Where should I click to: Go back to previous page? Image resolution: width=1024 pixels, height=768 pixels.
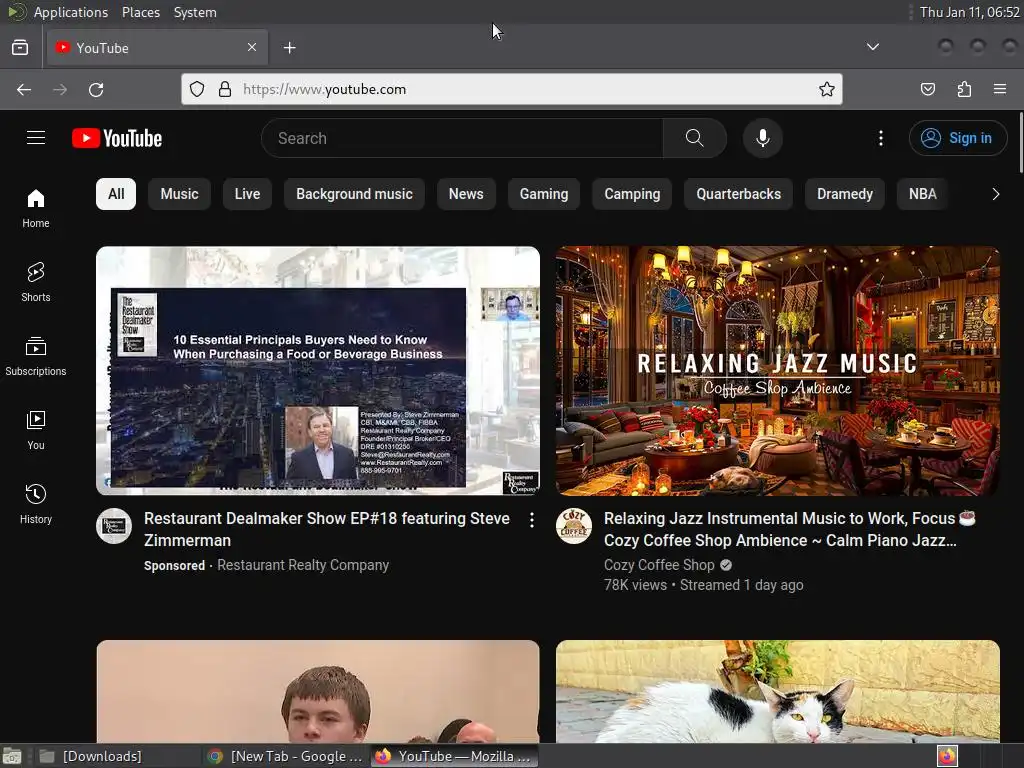point(24,89)
